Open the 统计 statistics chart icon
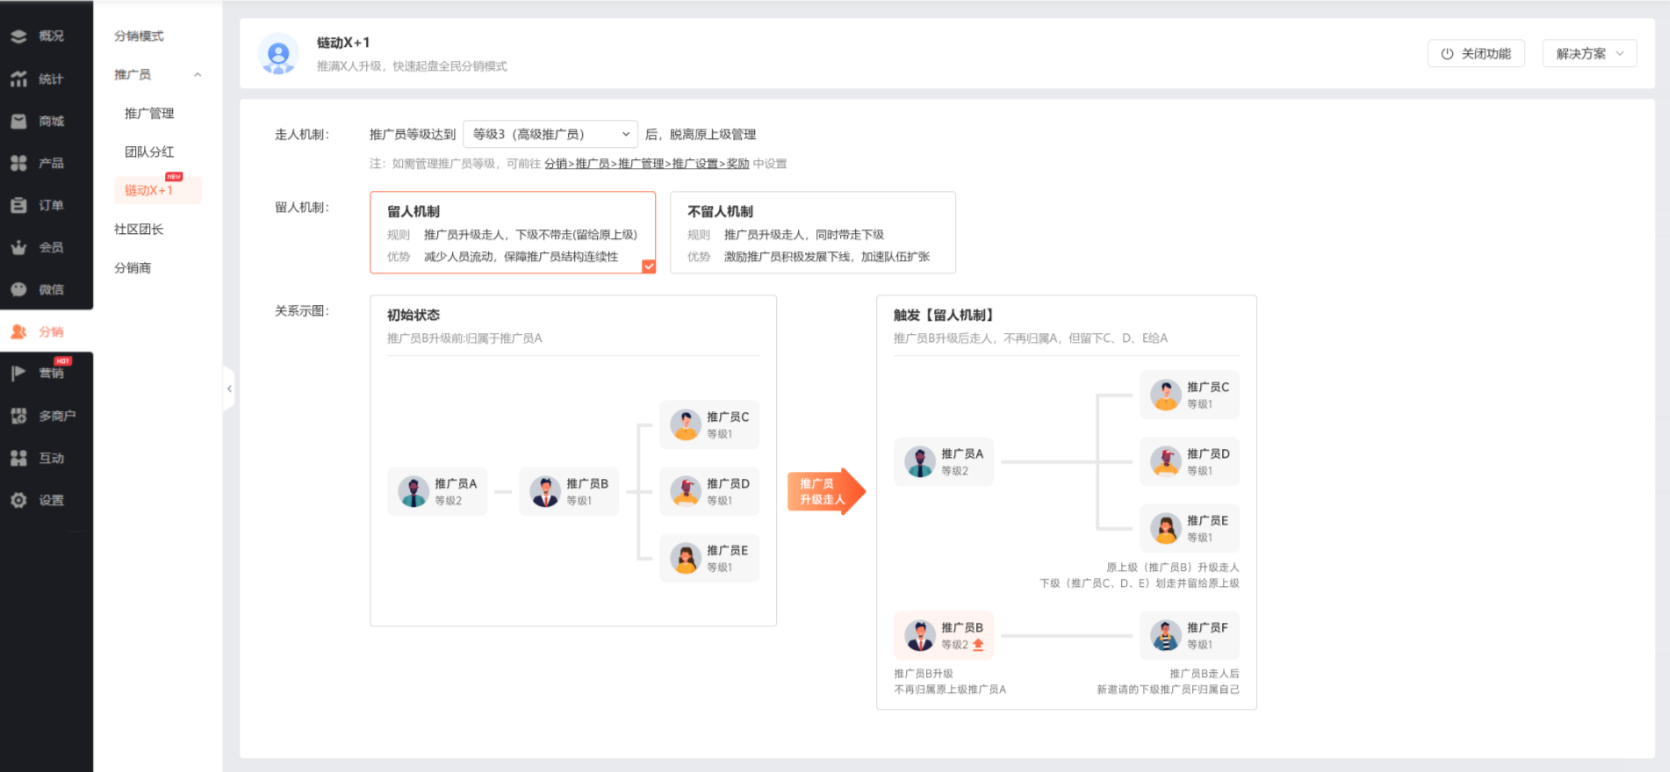The height and width of the screenshot is (772, 1670). tap(19, 79)
